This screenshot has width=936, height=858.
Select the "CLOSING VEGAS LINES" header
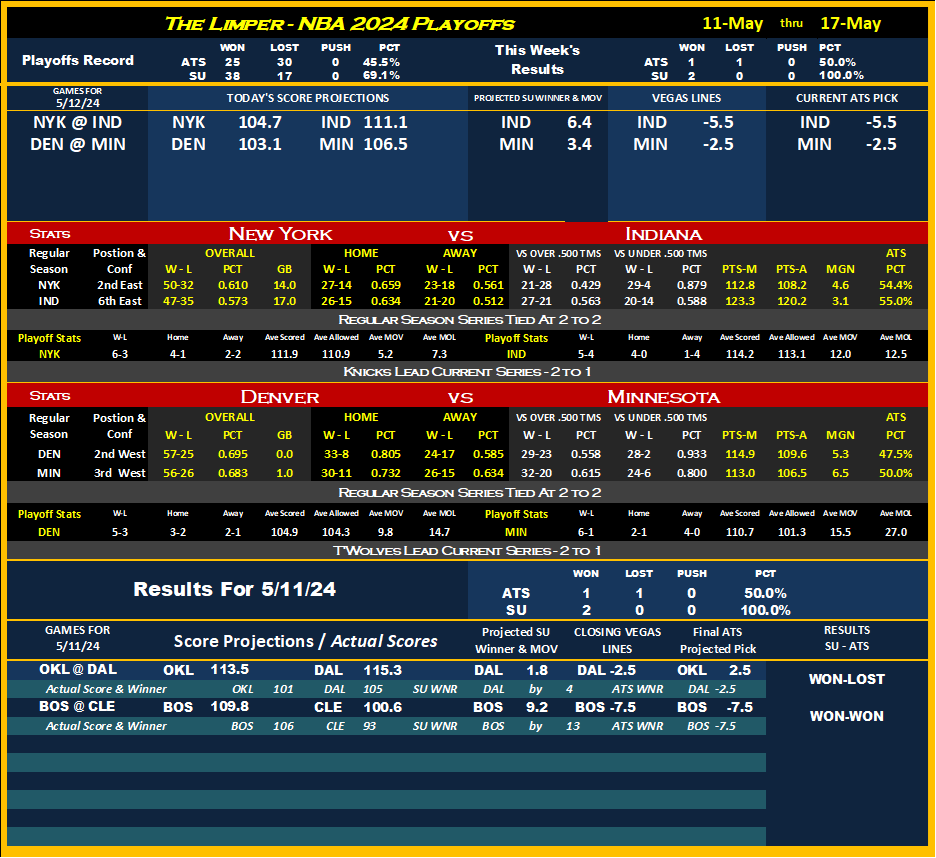[617, 641]
